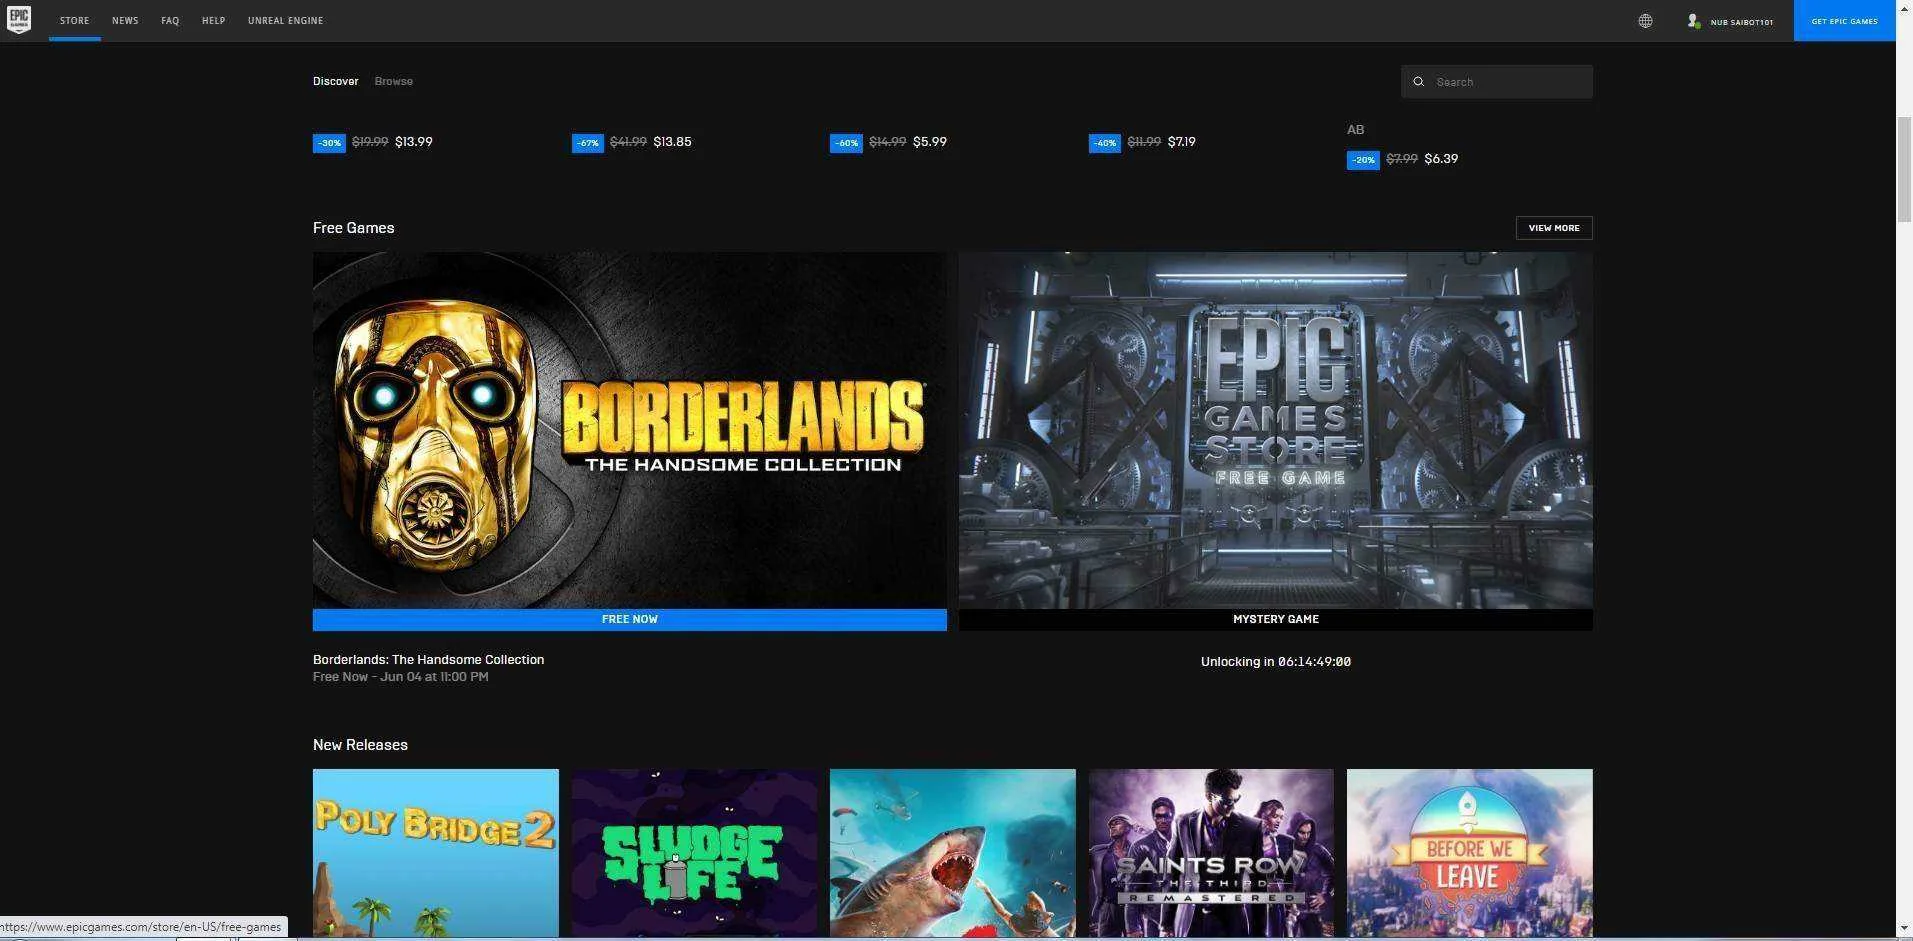Click the New Releases section heading

[x=360, y=745]
